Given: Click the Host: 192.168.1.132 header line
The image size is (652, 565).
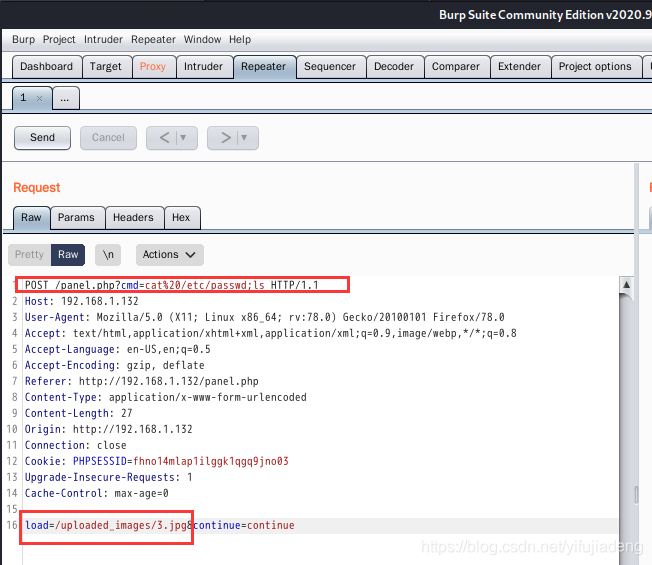Looking at the screenshot, I should pos(82,301).
